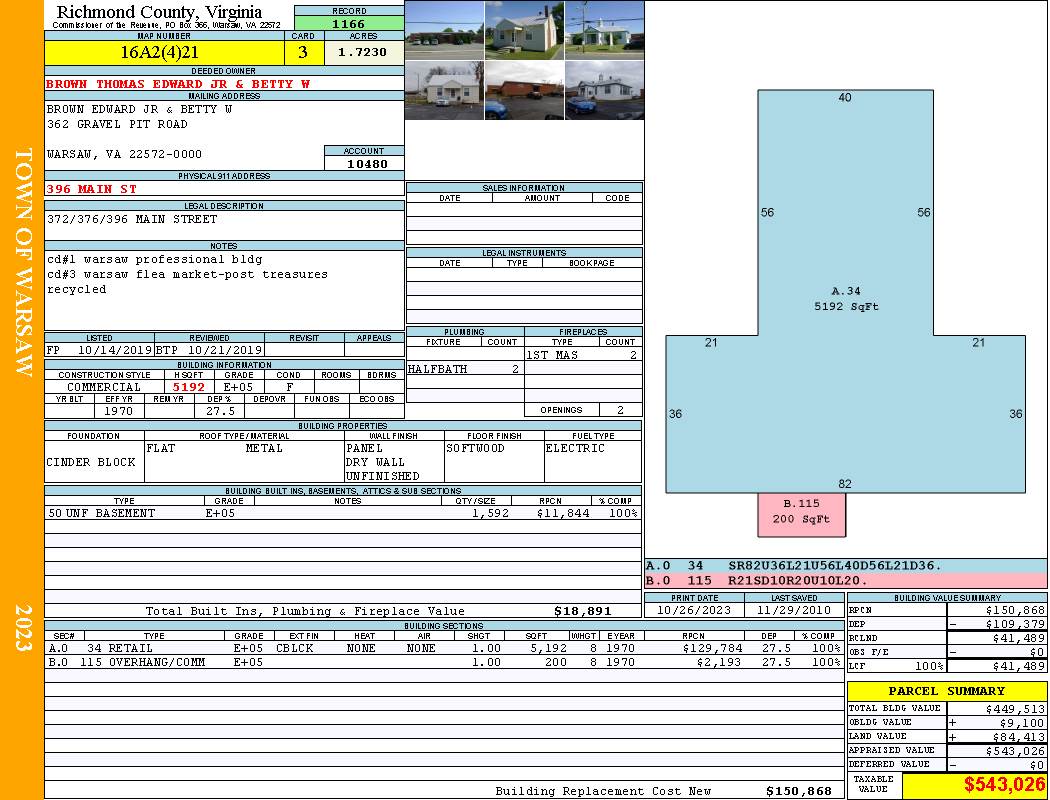Image resolution: width=1050 pixels, height=800 pixels.
Task: Open the top-right photo with utility pole
Action: pos(604,30)
